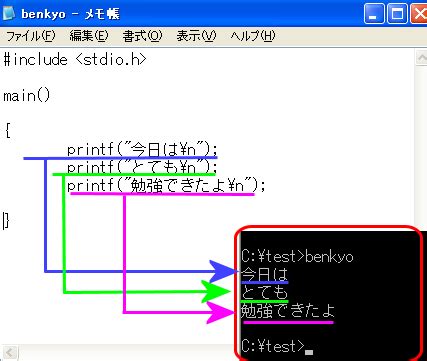
Task: Close the benkyo Notepad window
Action: (419, 14)
